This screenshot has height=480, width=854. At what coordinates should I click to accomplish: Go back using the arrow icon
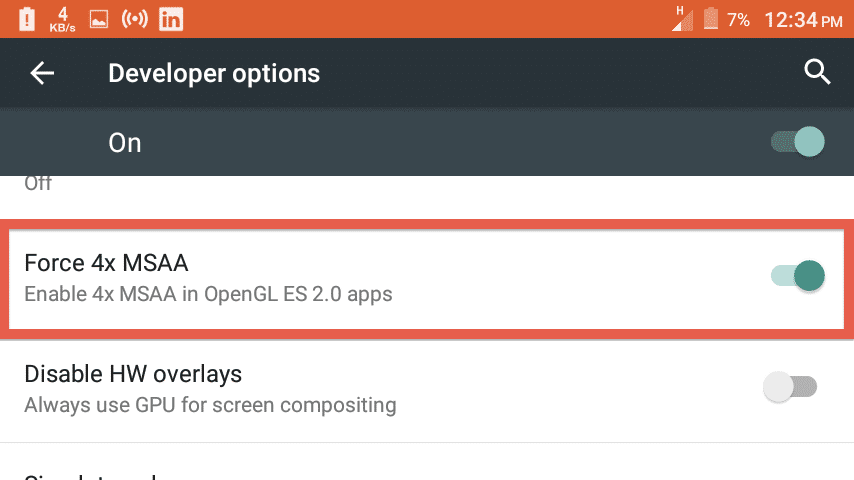pos(42,73)
